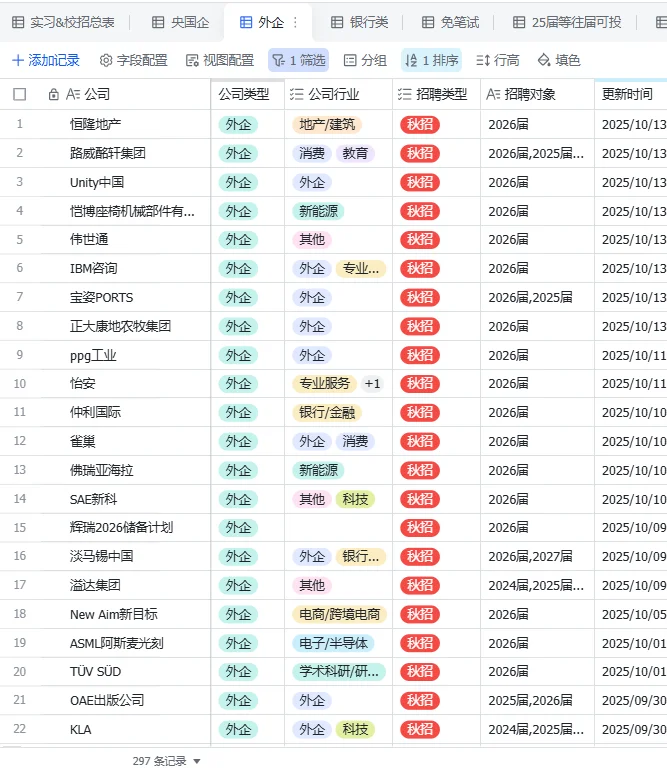This screenshot has width=667, height=768.
Task: Click the table icon on 实习&校招总表 tab
Action: [18, 23]
